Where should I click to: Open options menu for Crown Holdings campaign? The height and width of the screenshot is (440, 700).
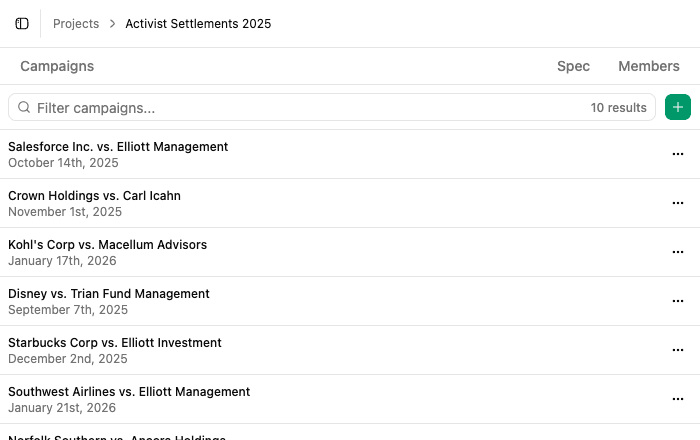pyautogui.click(x=678, y=203)
